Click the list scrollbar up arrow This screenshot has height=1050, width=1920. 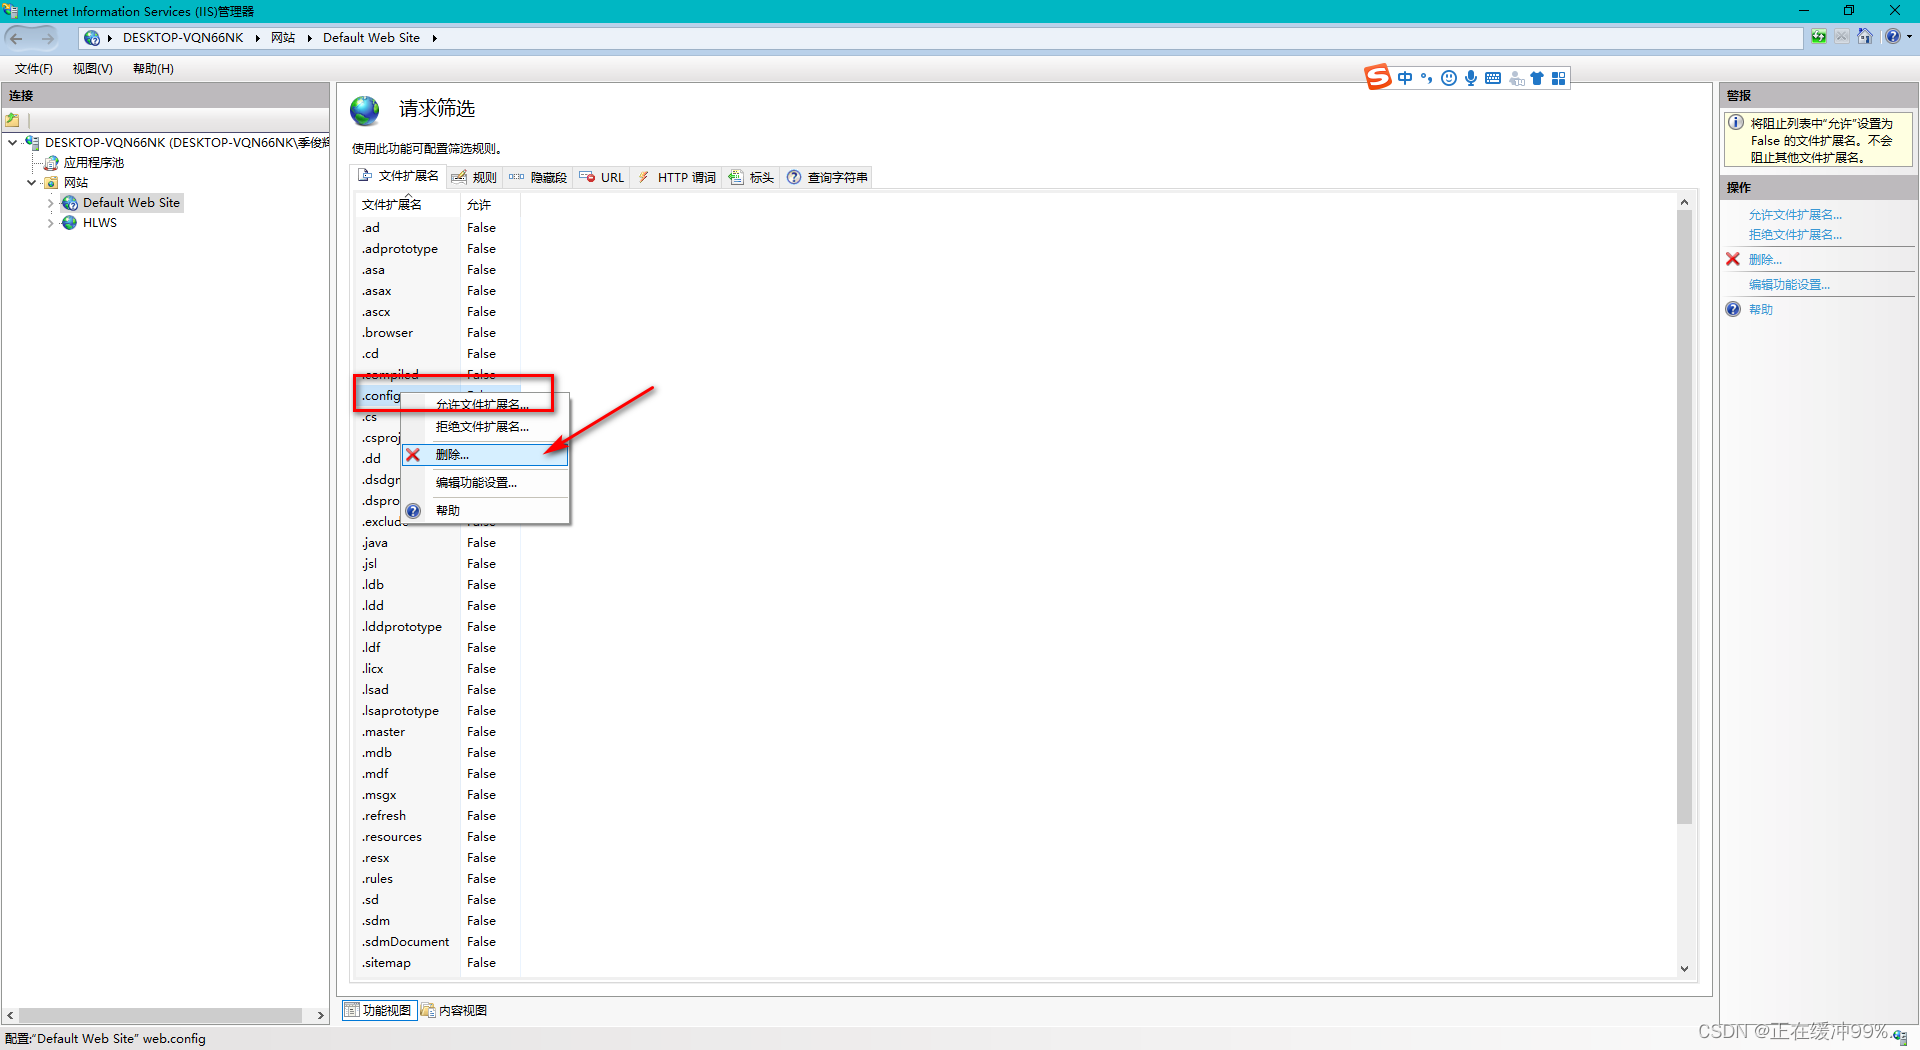coord(1684,202)
